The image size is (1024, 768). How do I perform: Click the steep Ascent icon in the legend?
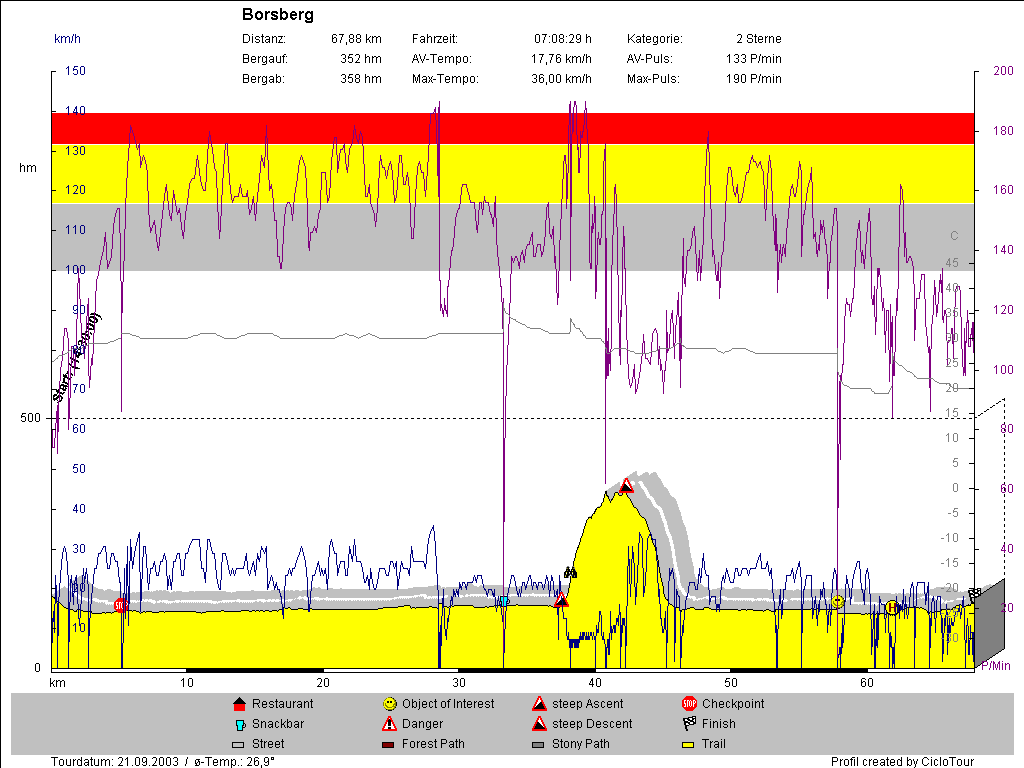coord(539,704)
